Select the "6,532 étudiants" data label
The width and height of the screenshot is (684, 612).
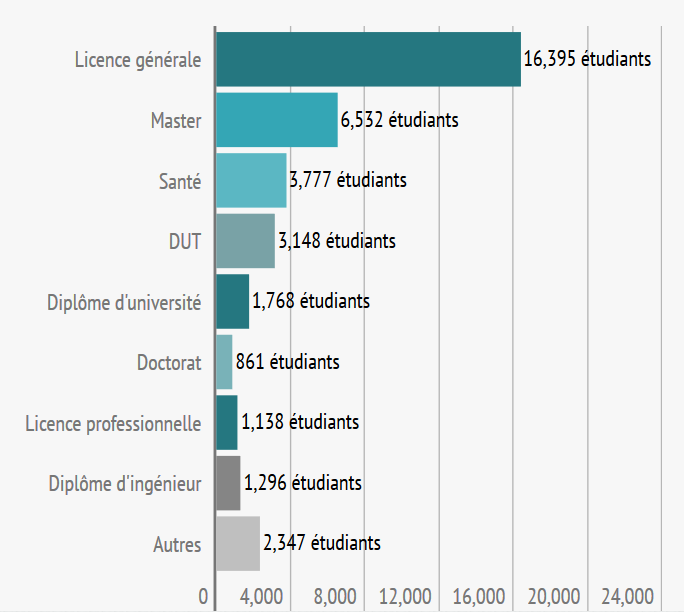(399, 120)
